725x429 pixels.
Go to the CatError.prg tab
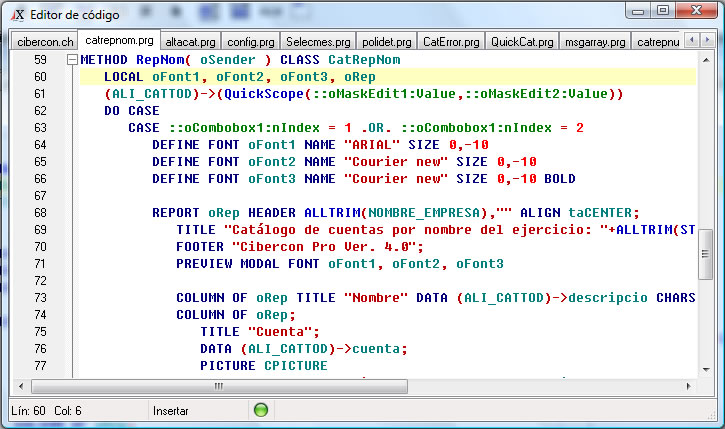click(450, 42)
